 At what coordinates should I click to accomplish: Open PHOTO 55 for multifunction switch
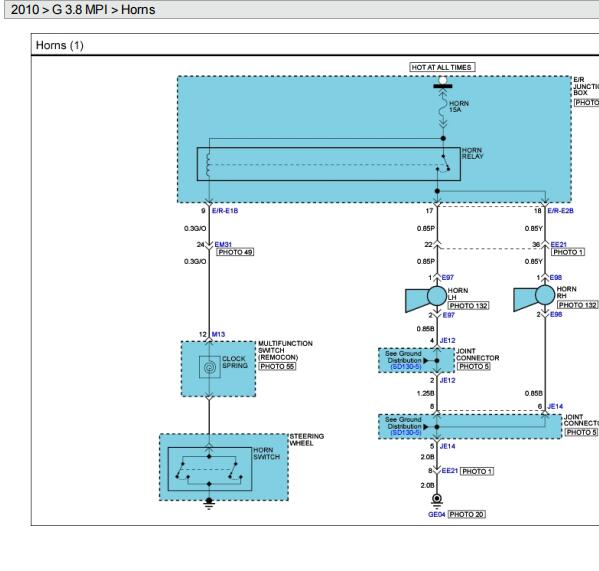click(277, 366)
